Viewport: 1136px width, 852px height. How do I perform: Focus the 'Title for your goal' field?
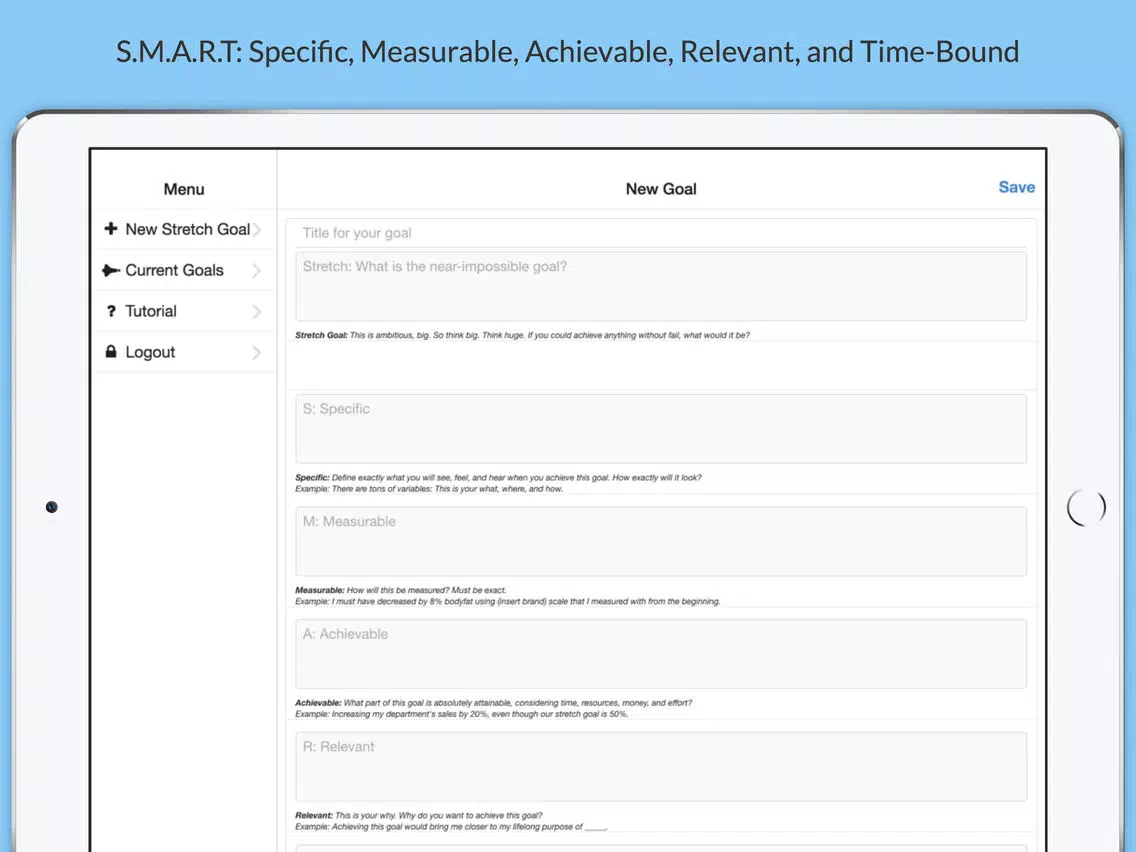click(x=661, y=233)
